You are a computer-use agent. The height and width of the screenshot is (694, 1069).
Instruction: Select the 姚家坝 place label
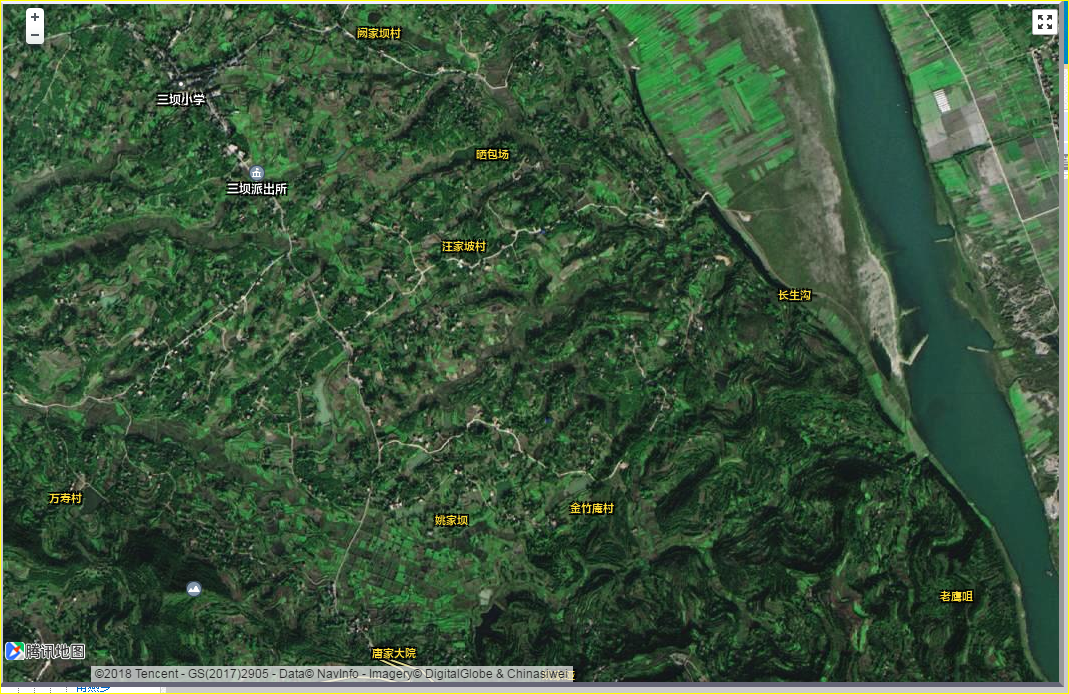pyautogui.click(x=451, y=520)
